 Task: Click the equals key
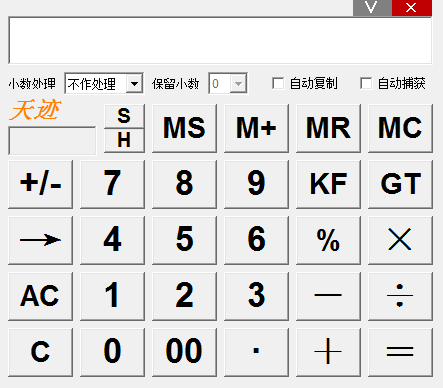tap(400, 352)
